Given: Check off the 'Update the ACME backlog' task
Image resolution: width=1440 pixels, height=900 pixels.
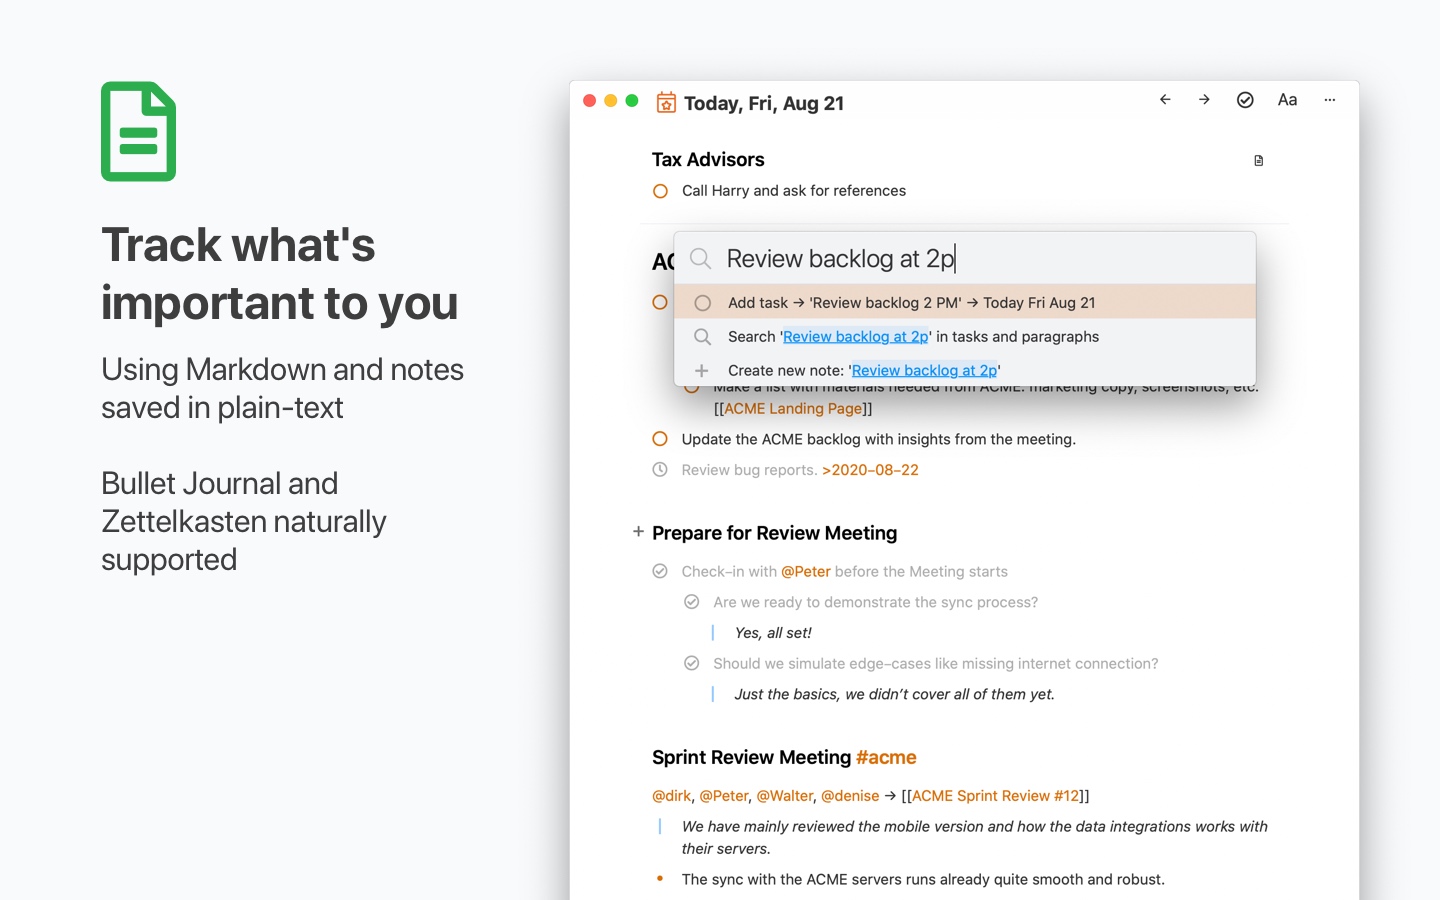Looking at the screenshot, I should (659, 439).
